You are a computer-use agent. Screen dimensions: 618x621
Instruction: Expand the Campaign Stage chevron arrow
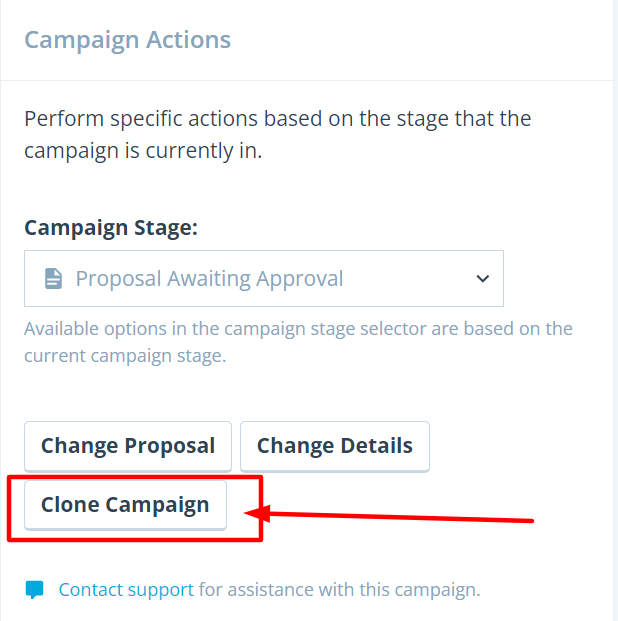coord(483,278)
